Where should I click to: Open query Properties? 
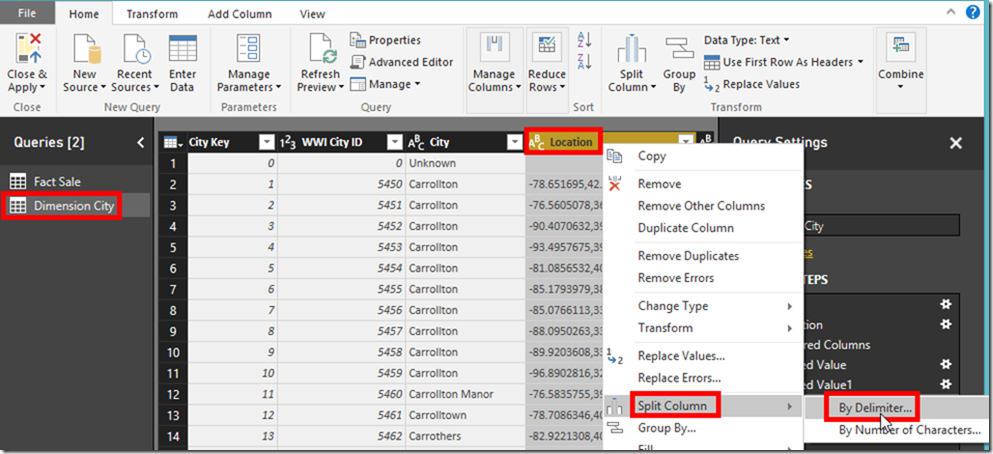click(386, 40)
